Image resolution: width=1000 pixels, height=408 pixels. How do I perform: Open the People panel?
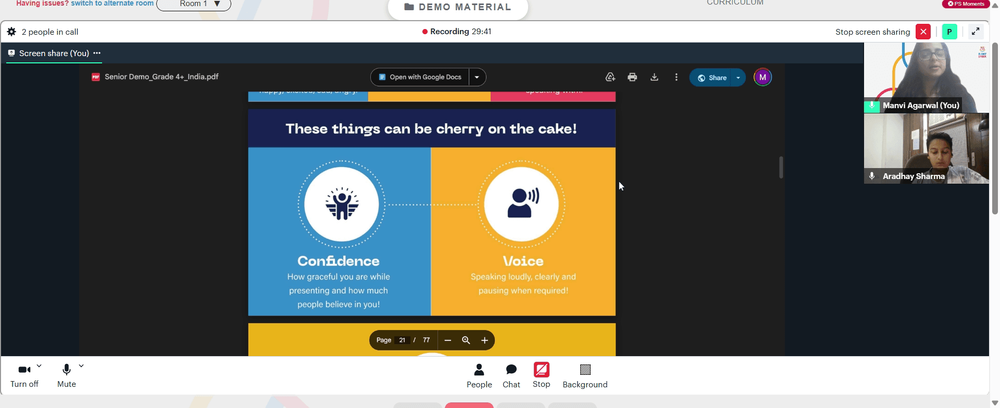pos(479,375)
